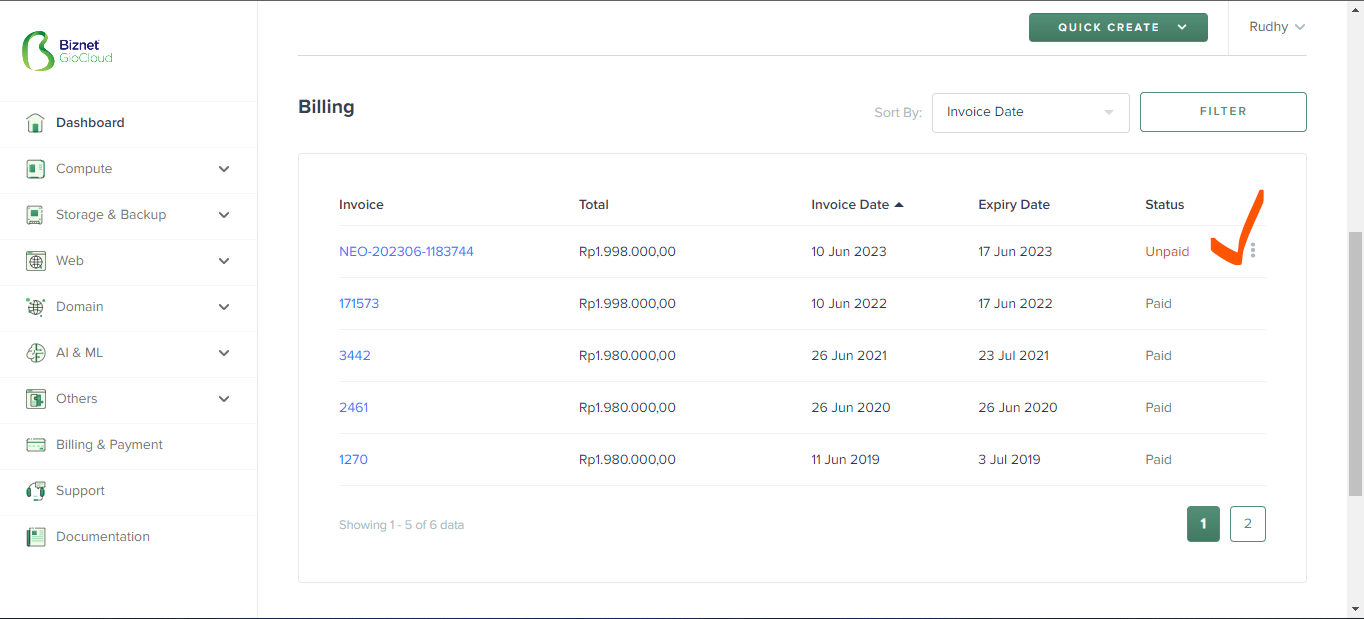Click the Filter button
The height and width of the screenshot is (619, 1364).
(x=1223, y=112)
